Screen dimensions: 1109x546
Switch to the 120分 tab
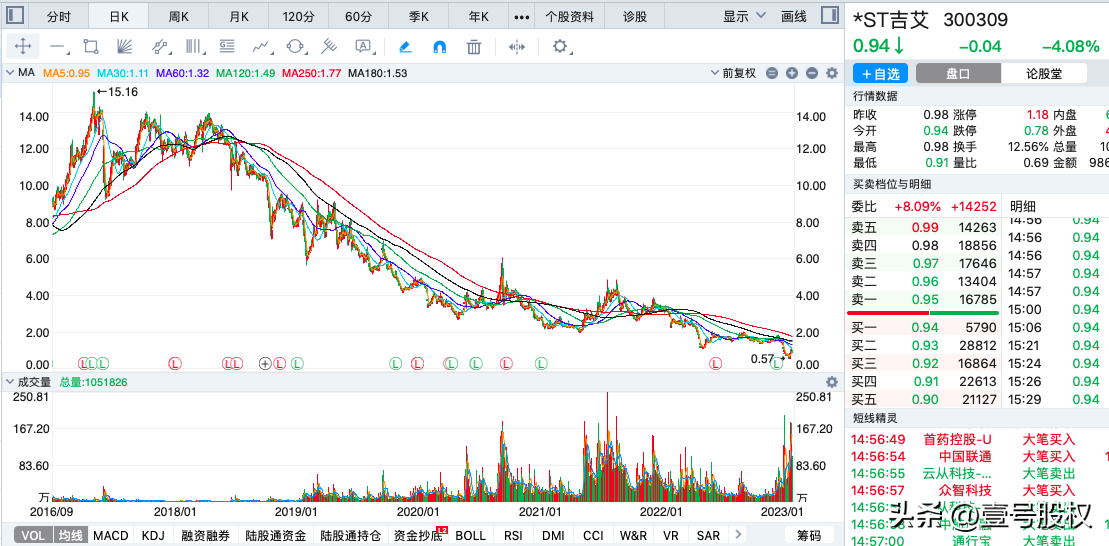point(300,16)
